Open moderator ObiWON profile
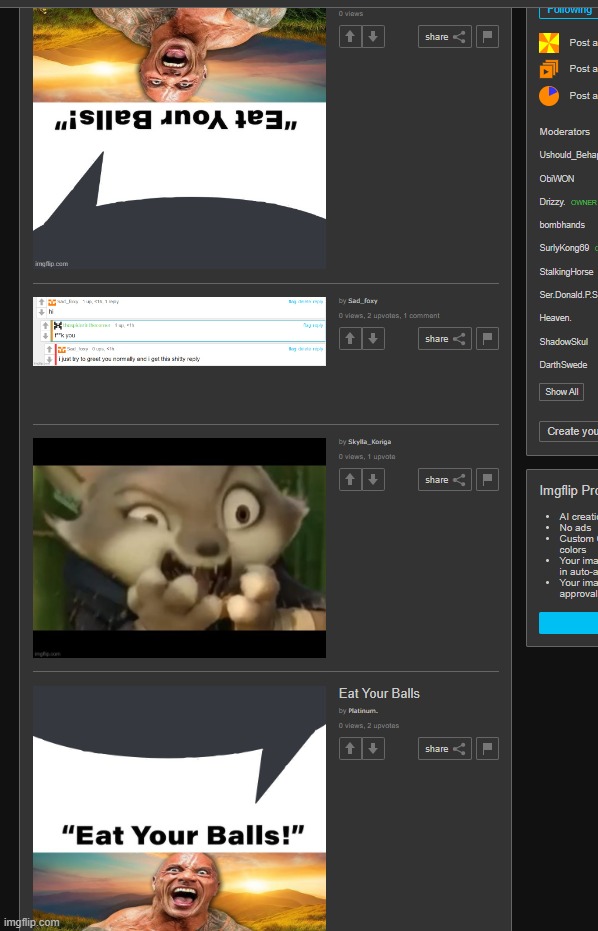Image resolution: width=598 pixels, height=931 pixels. point(556,179)
